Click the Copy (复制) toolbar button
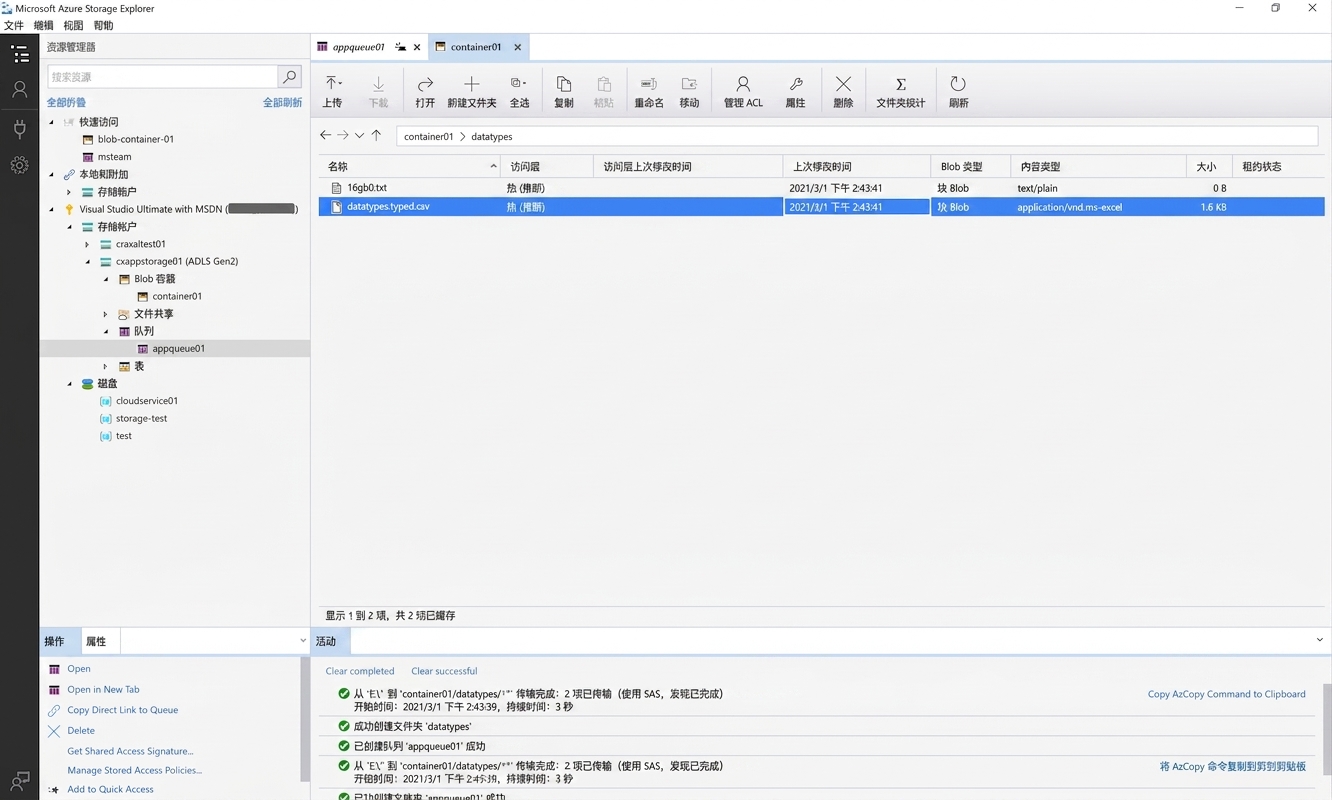1332x800 pixels. [x=564, y=91]
